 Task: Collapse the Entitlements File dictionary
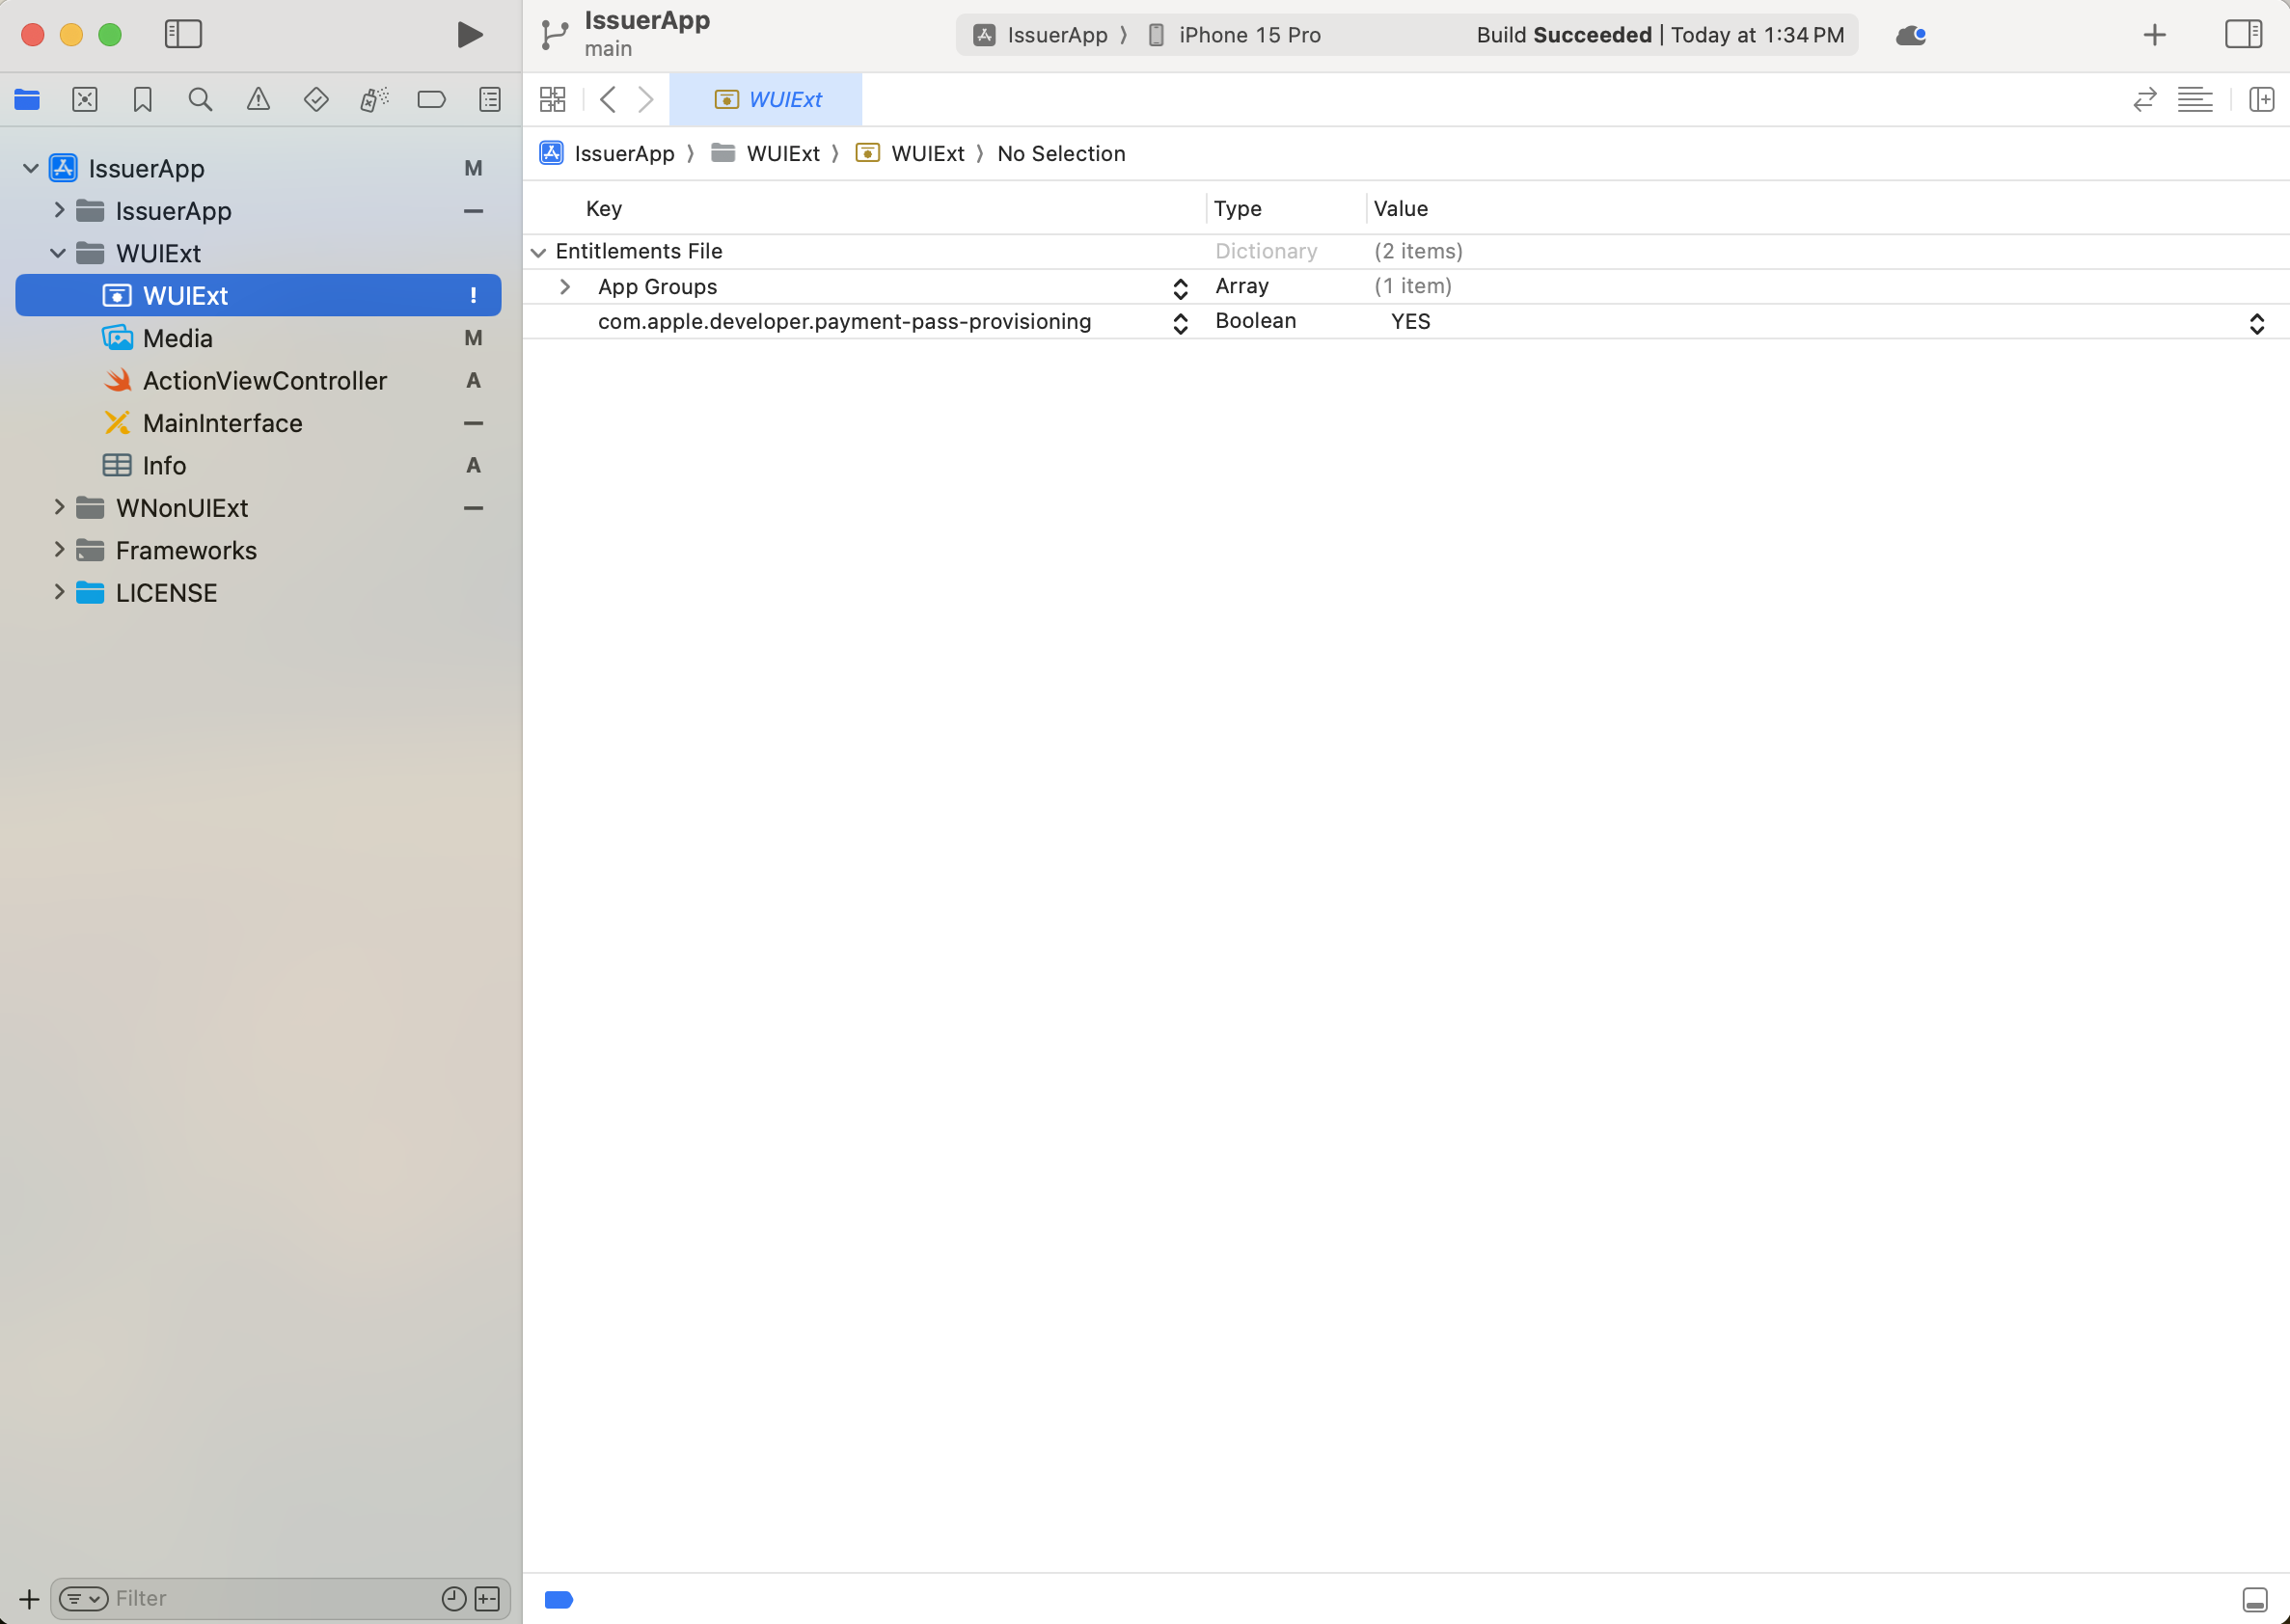tap(538, 252)
